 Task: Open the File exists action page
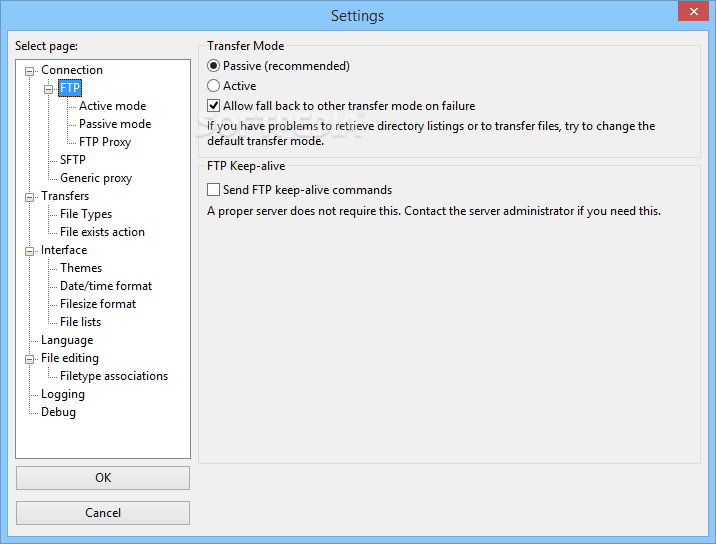(x=102, y=232)
